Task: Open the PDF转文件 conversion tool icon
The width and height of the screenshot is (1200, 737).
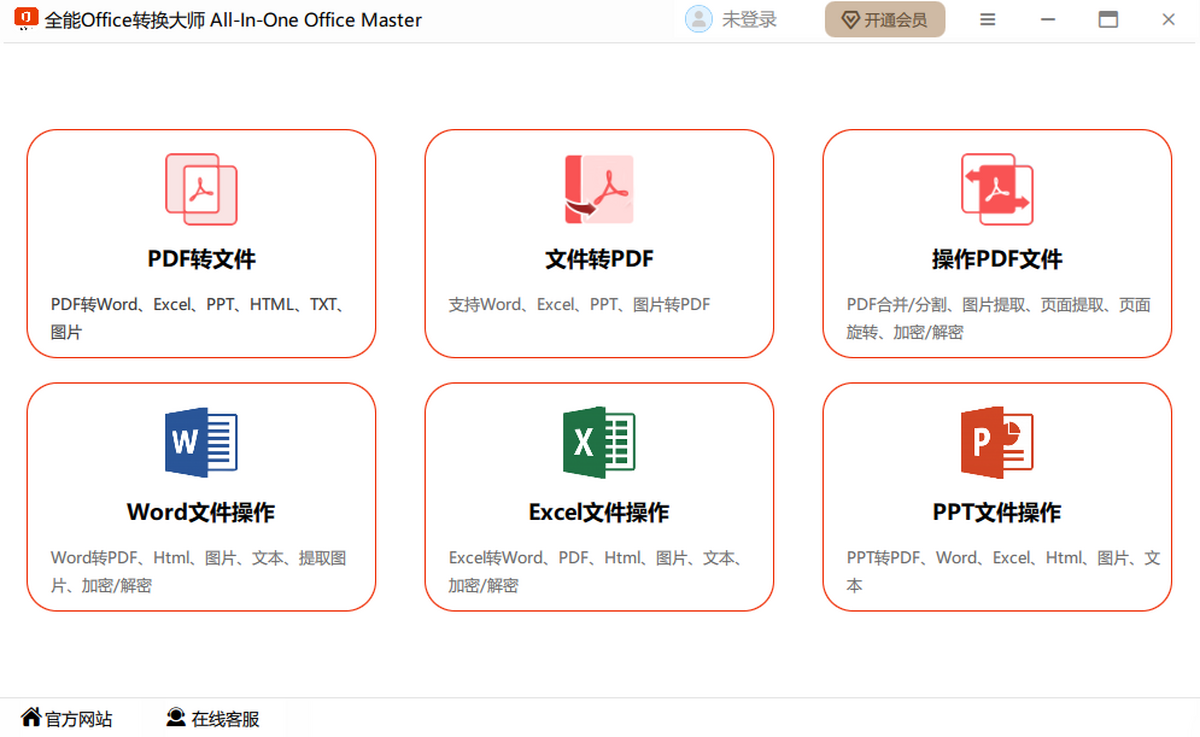Action: click(200, 188)
